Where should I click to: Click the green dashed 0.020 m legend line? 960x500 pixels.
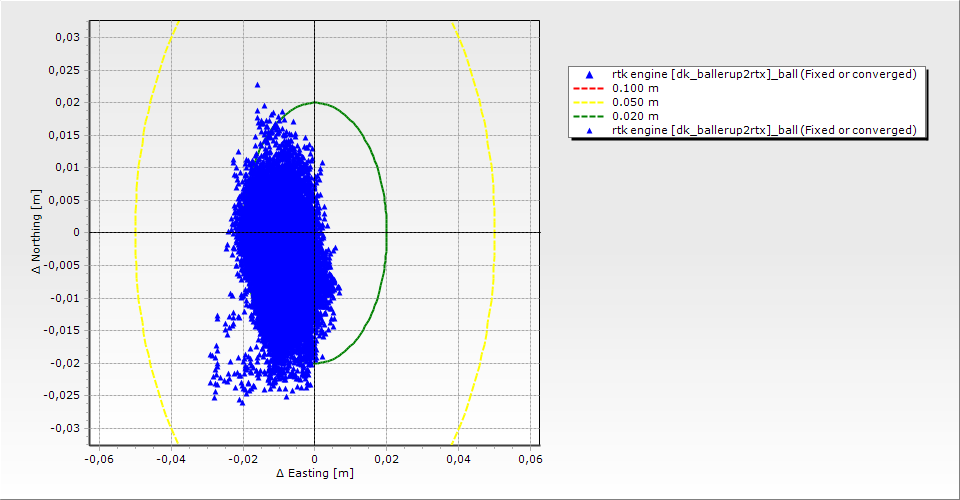[588, 116]
